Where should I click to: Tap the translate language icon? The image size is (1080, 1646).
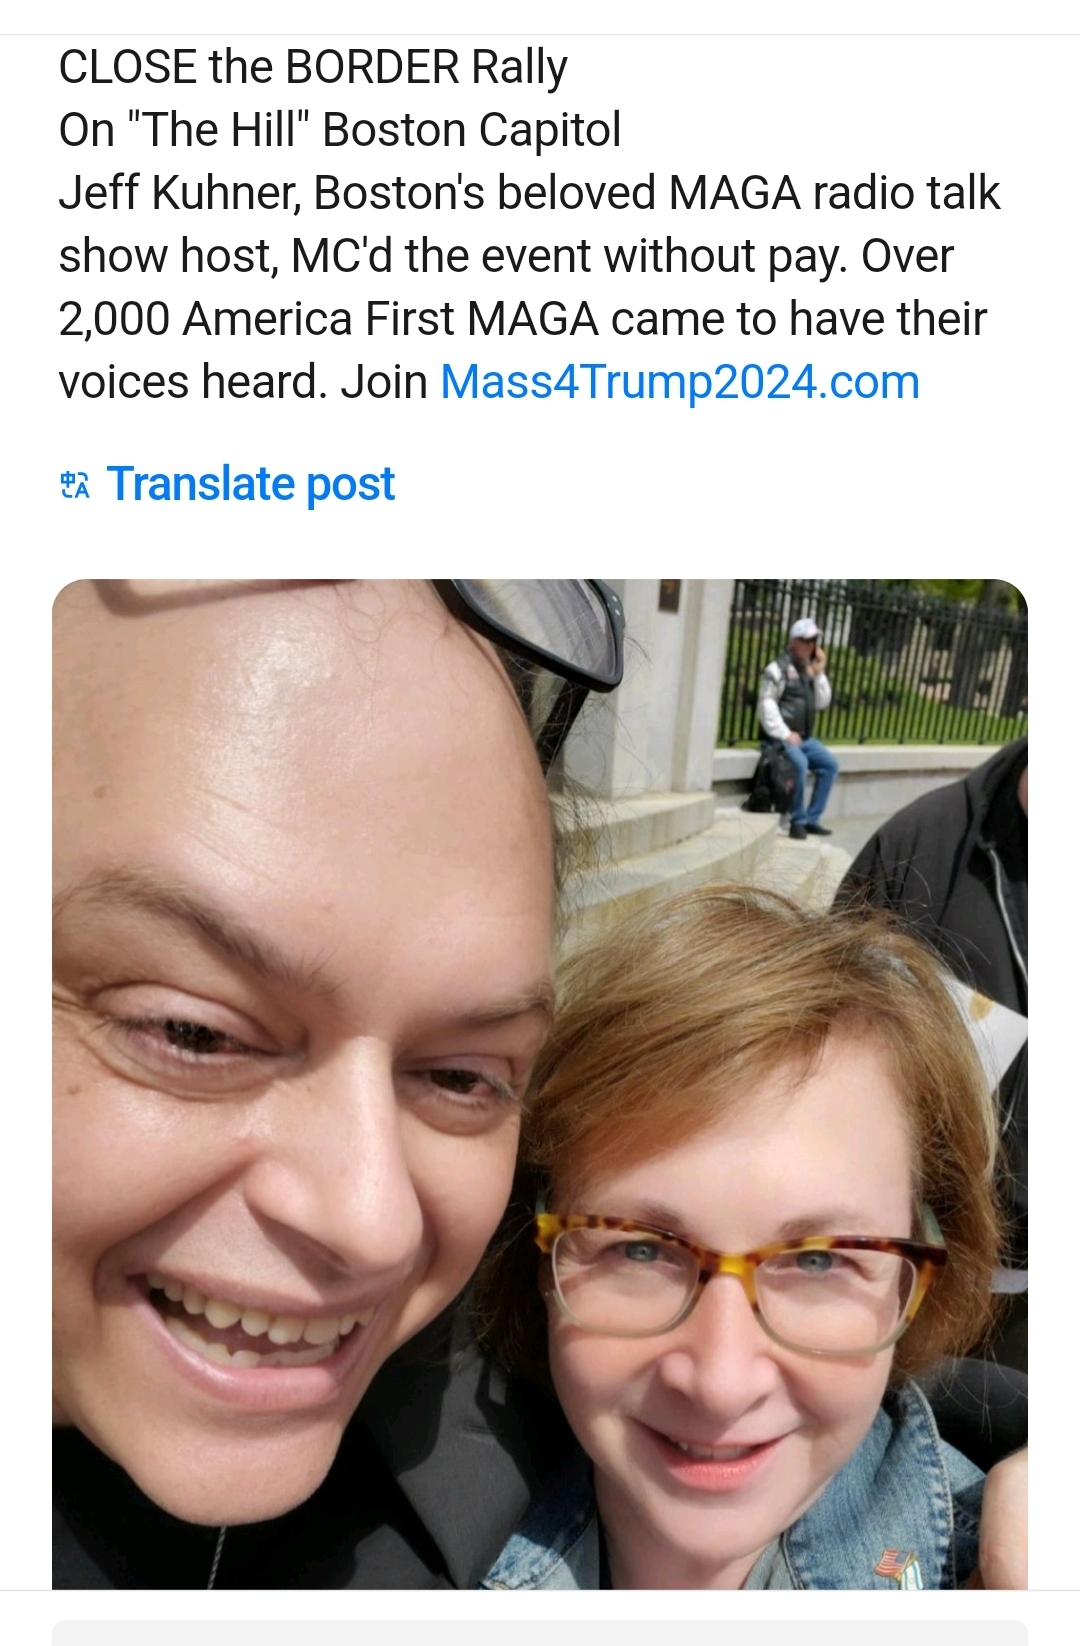[x=75, y=485]
